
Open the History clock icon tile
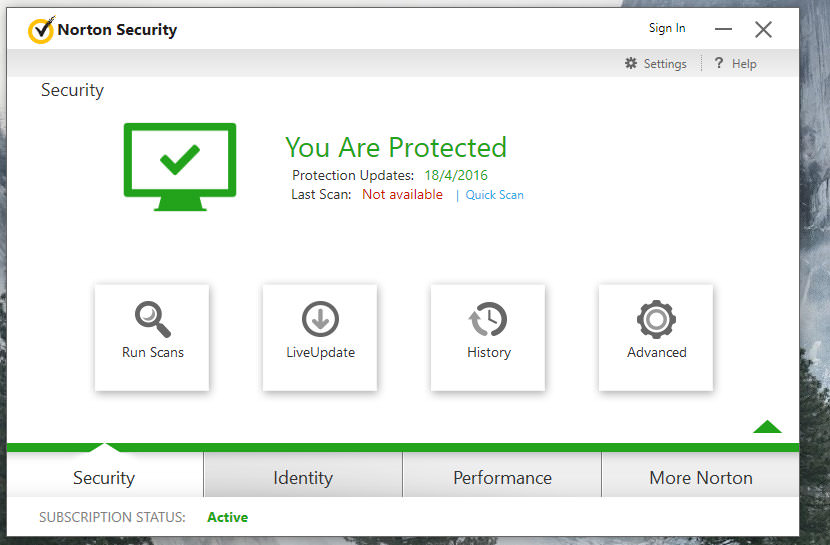click(x=488, y=338)
